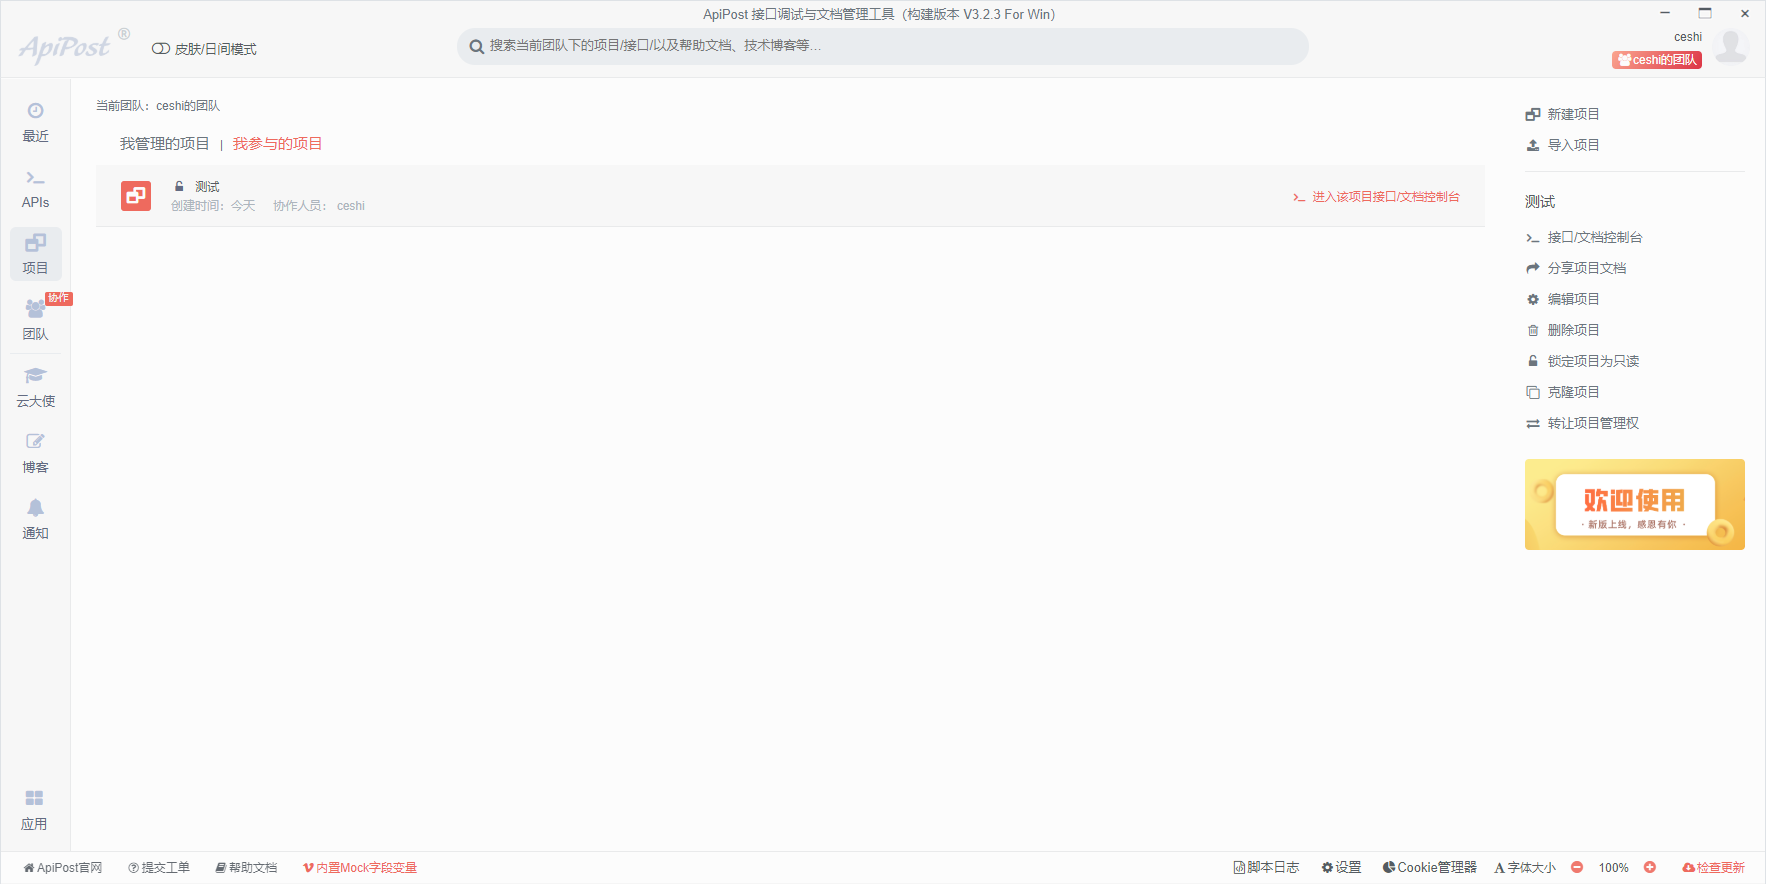Open the 团队 team sidebar icon

pyautogui.click(x=35, y=320)
